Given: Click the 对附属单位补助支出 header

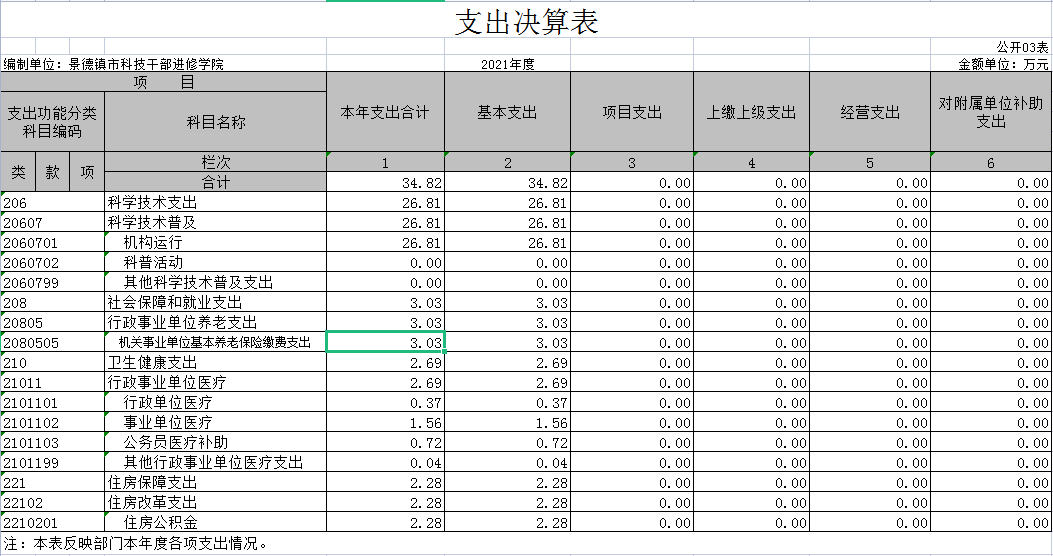Looking at the screenshot, I should (990, 112).
